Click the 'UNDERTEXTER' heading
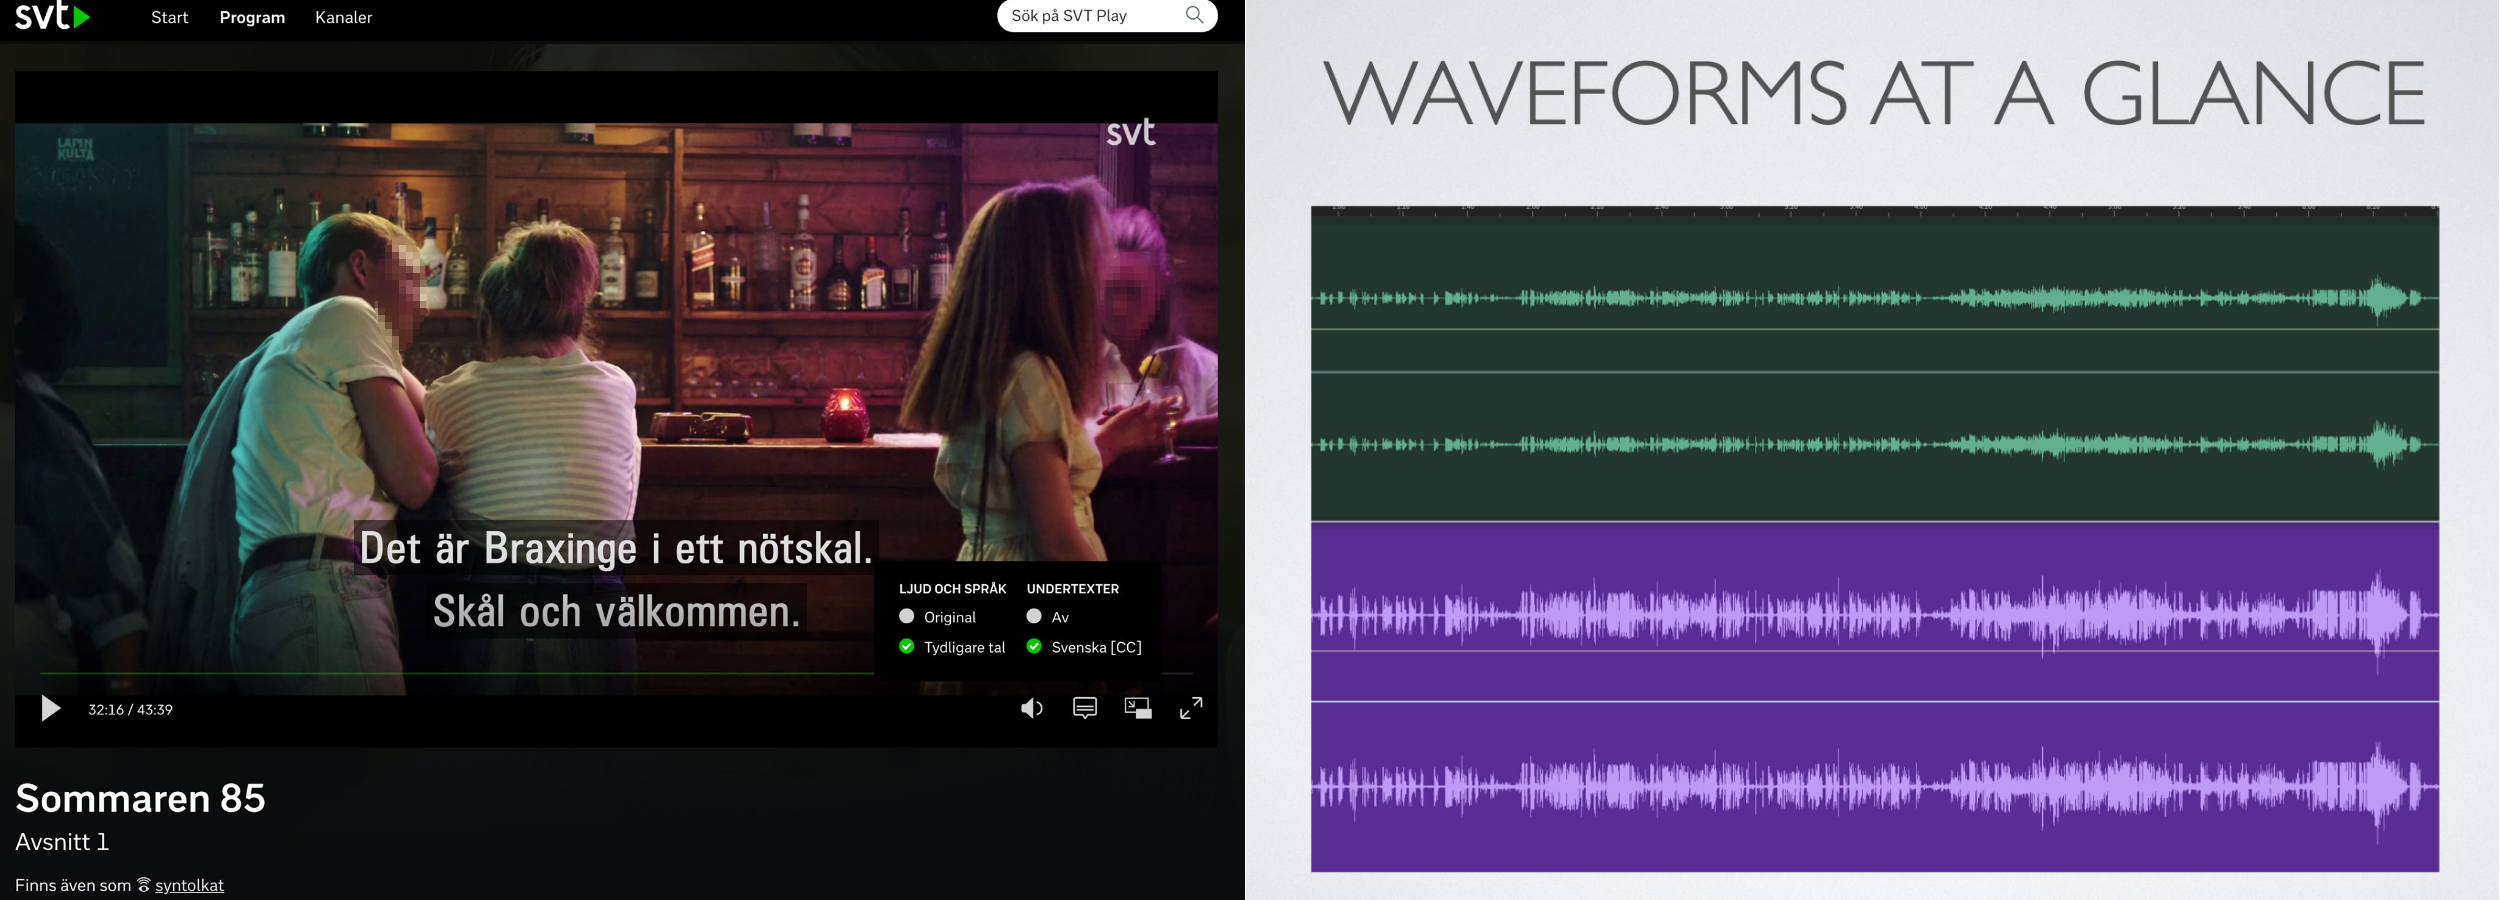Image resolution: width=2500 pixels, height=900 pixels. click(x=1073, y=589)
